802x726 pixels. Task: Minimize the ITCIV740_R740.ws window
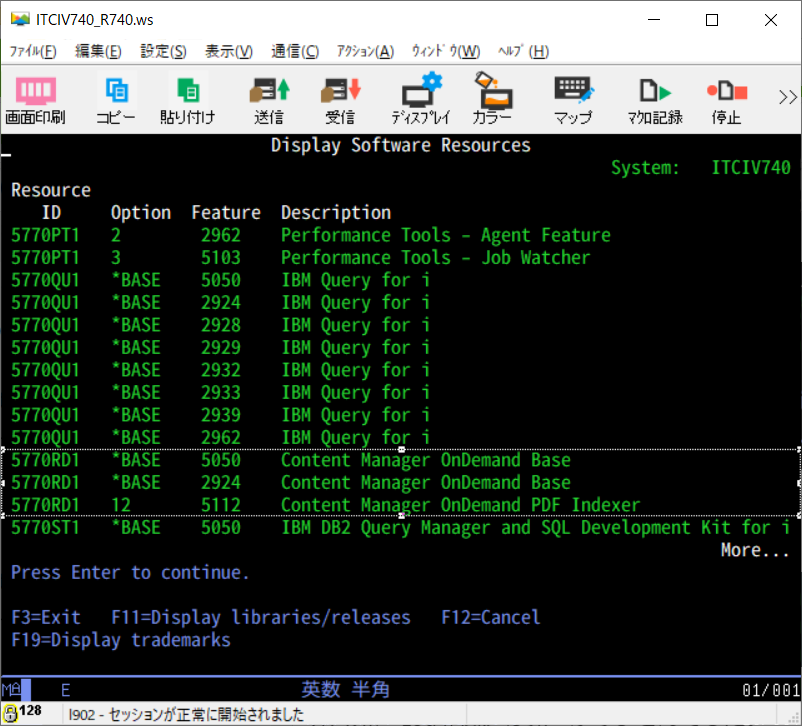click(654, 20)
